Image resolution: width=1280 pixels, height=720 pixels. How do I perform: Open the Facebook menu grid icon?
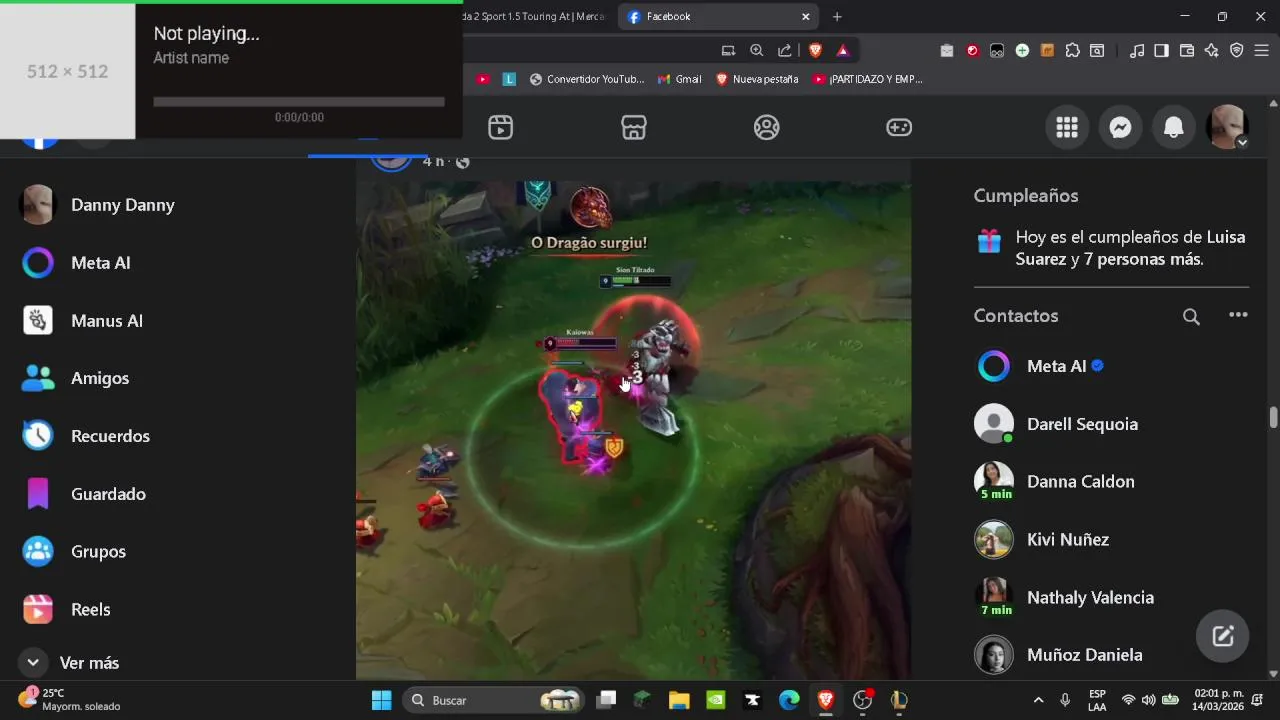tap(1067, 128)
